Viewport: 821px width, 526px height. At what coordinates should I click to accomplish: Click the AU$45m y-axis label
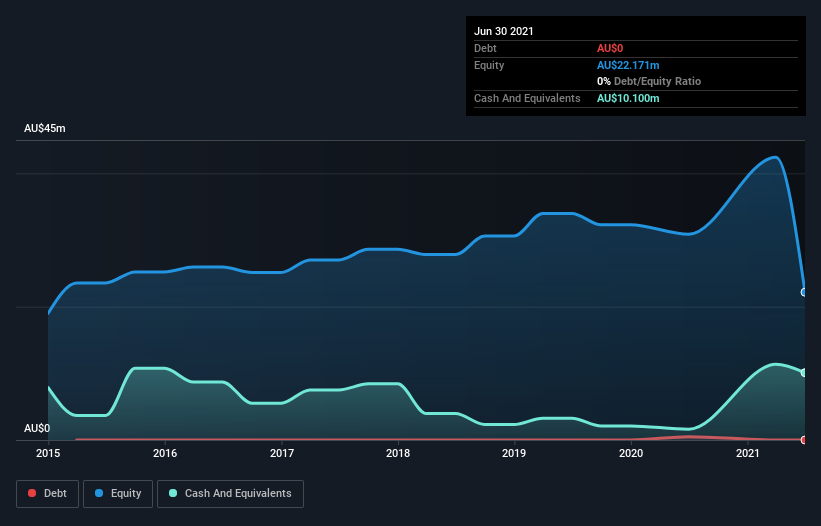coord(45,129)
